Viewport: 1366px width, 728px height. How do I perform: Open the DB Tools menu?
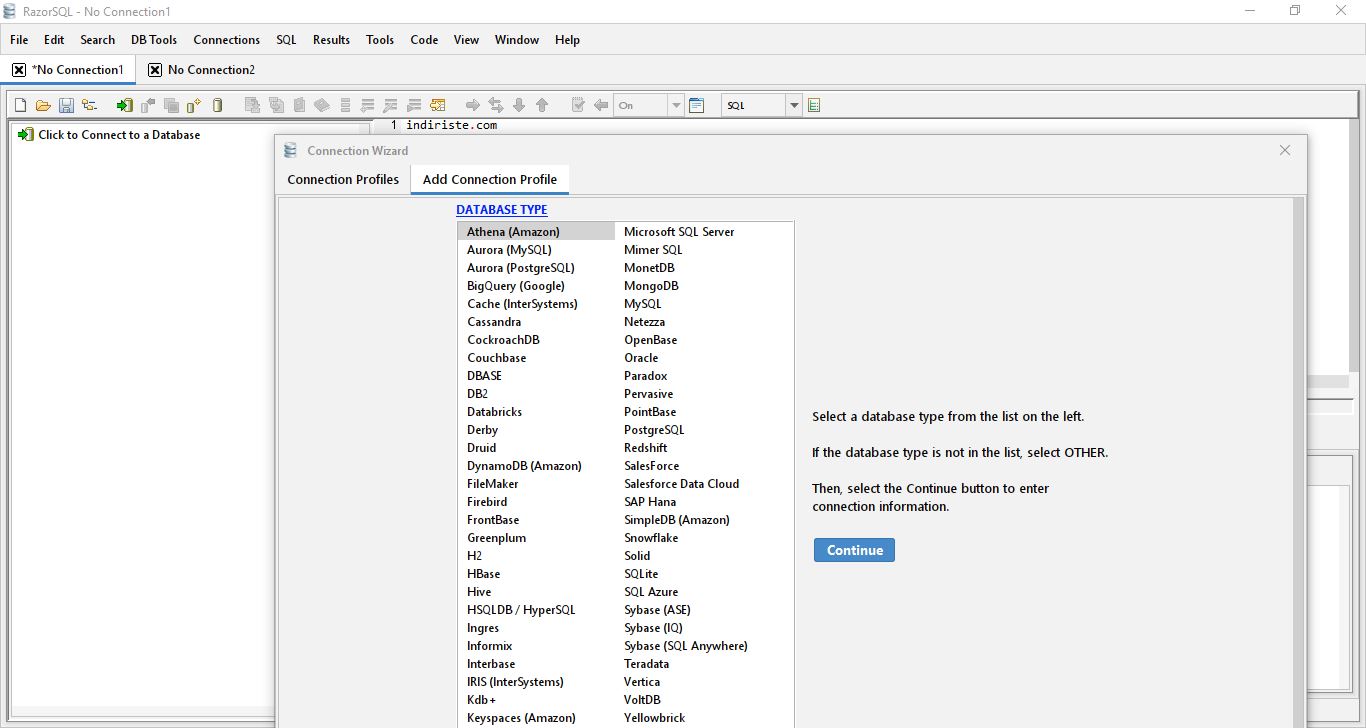pyautogui.click(x=154, y=40)
